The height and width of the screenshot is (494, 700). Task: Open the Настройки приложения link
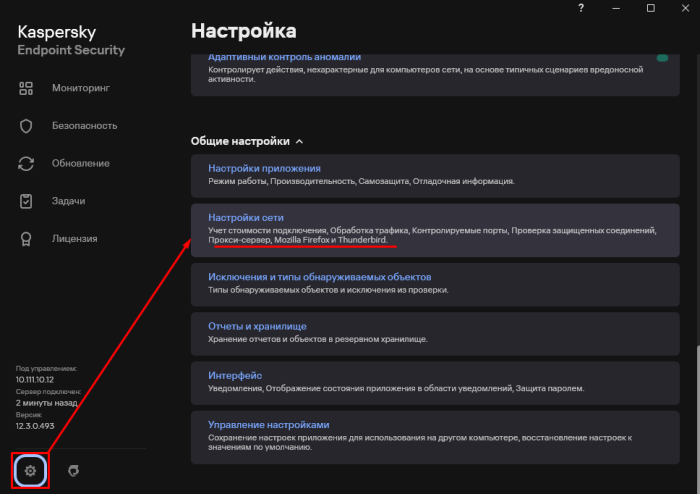[x=264, y=168]
